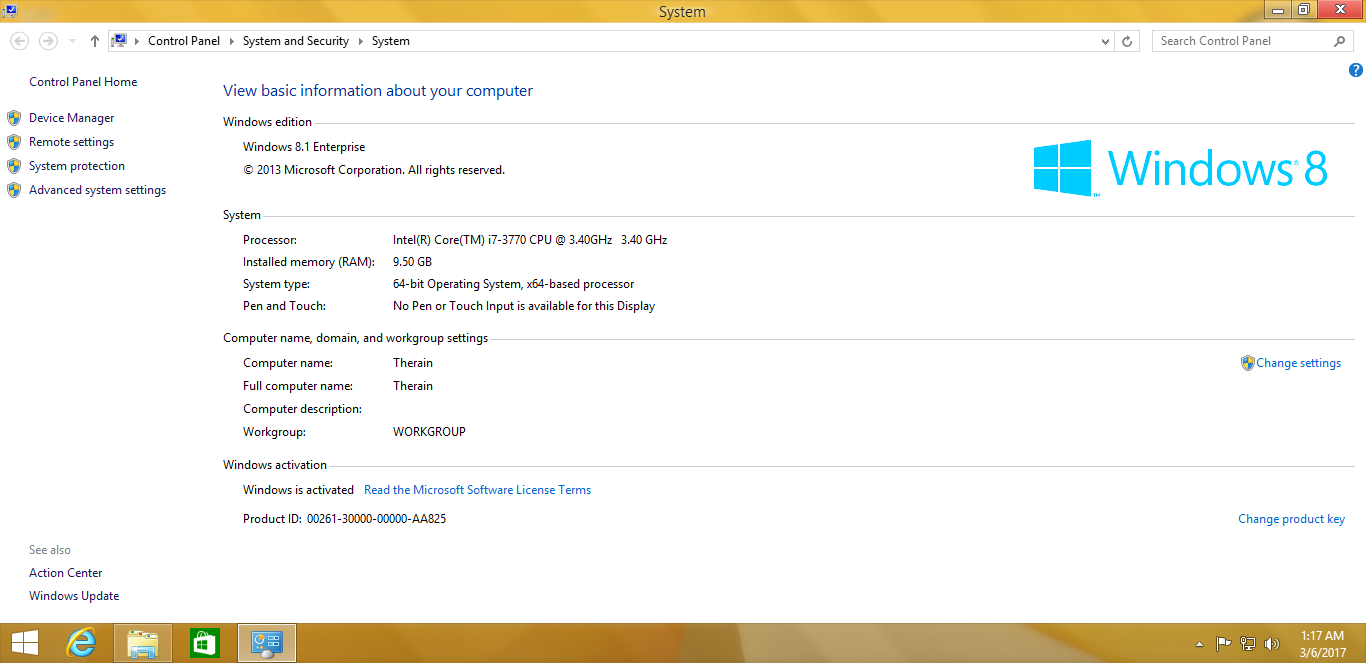Click the Windows 8.1 Enterprise text
The width and height of the screenshot is (1366, 663).
coord(304,147)
